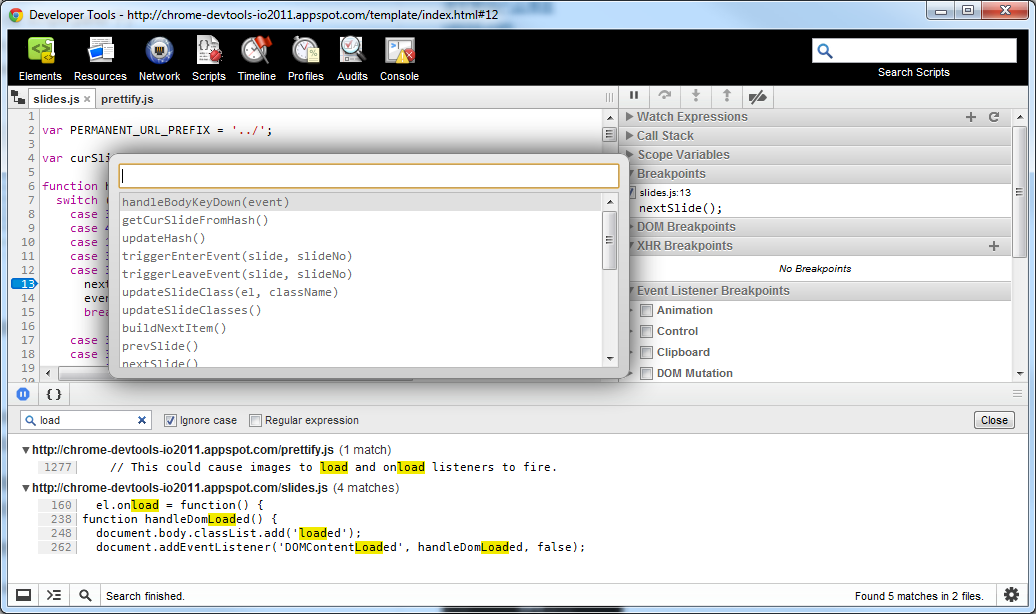
Task: Open the Elements panel
Action: click(40, 59)
